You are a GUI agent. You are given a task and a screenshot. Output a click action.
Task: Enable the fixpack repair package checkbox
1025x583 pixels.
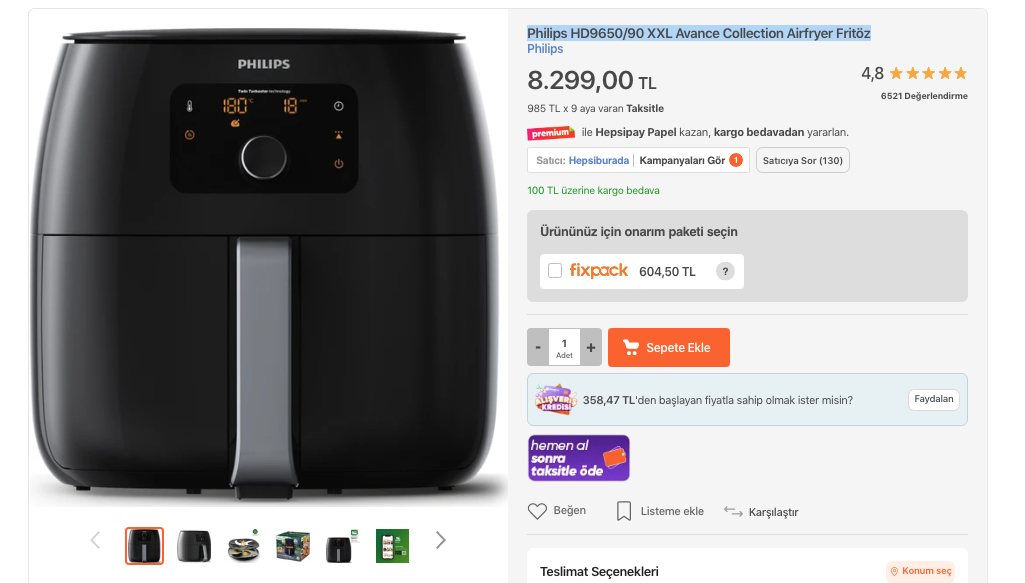(x=555, y=271)
